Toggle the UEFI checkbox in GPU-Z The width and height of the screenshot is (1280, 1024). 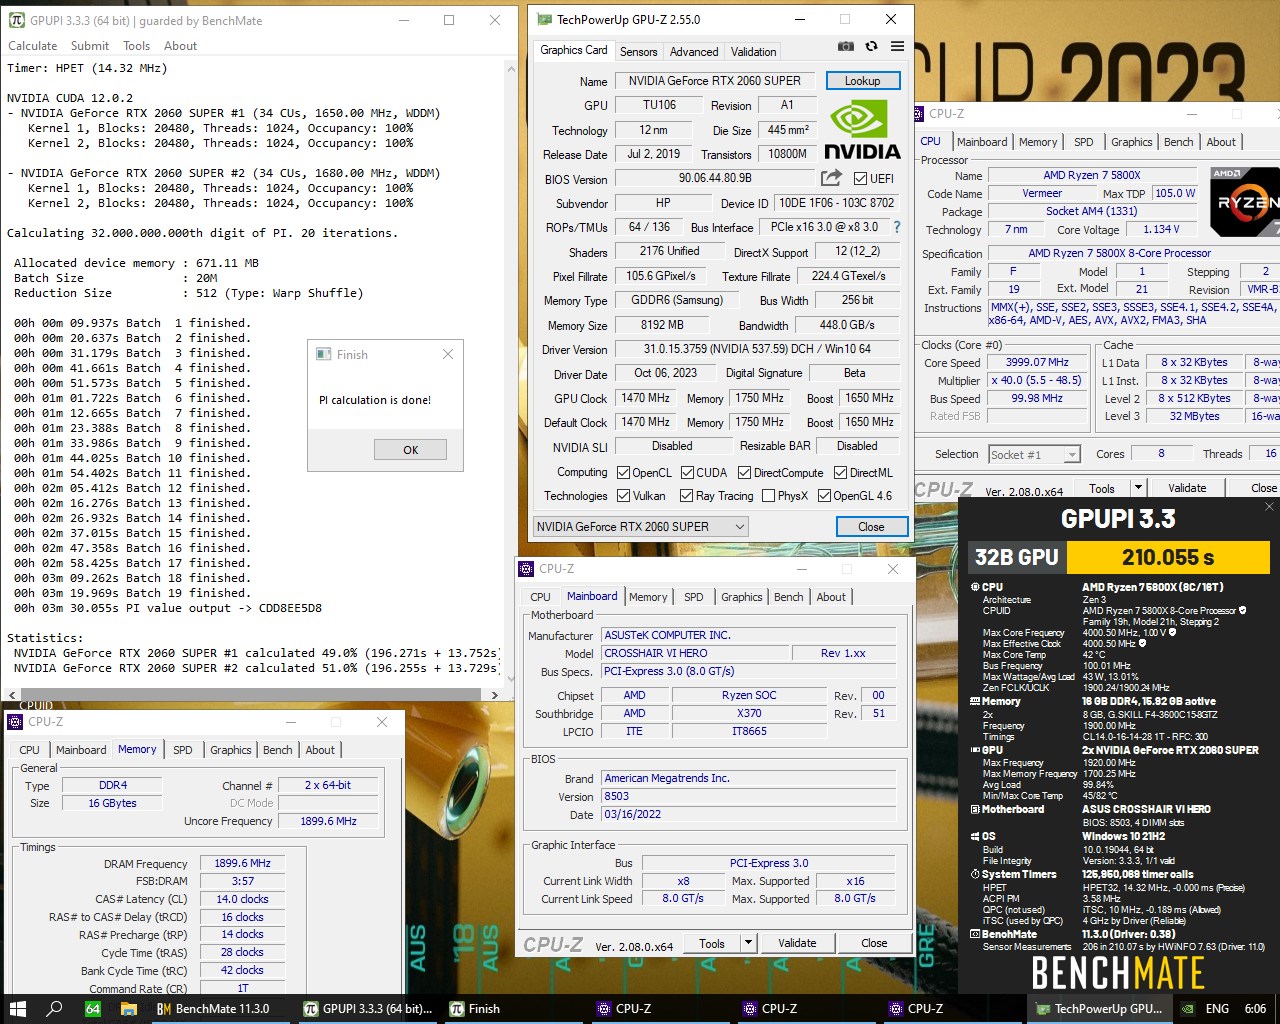pyautogui.click(x=860, y=179)
